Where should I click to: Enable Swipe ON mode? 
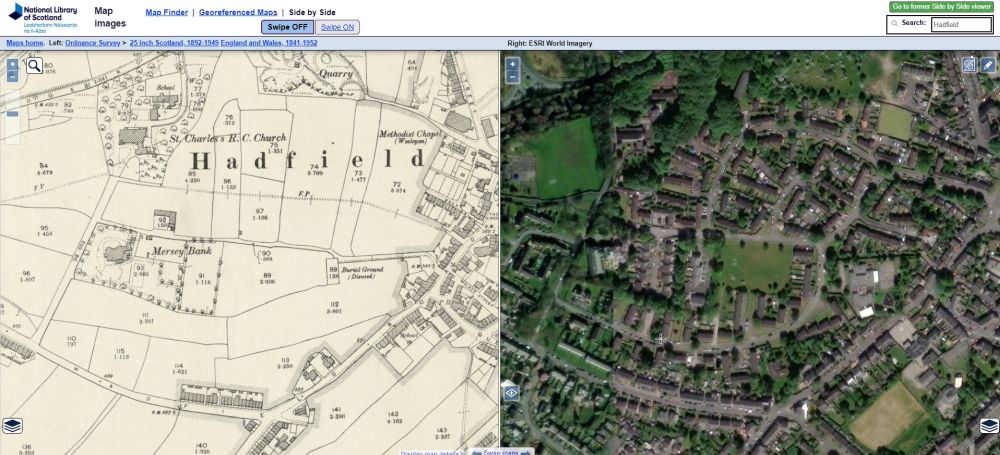pyautogui.click(x=339, y=27)
